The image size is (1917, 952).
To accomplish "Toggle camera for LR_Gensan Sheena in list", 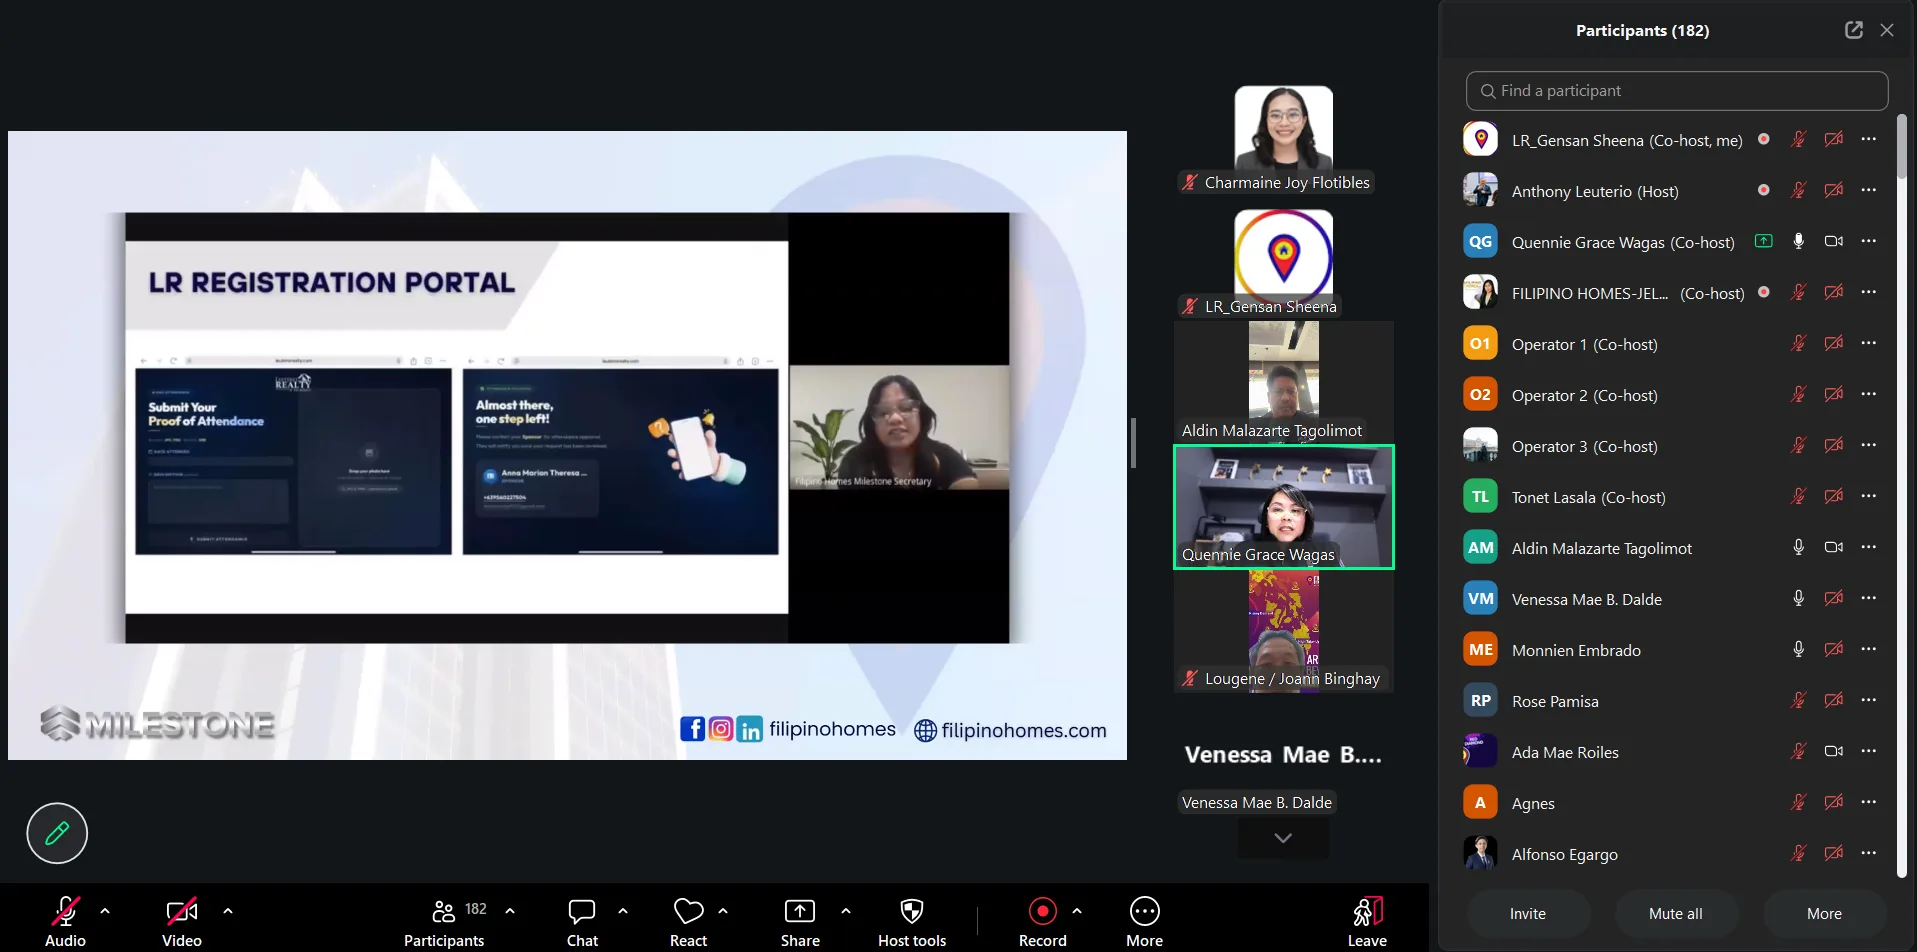I will [x=1834, y=139].
